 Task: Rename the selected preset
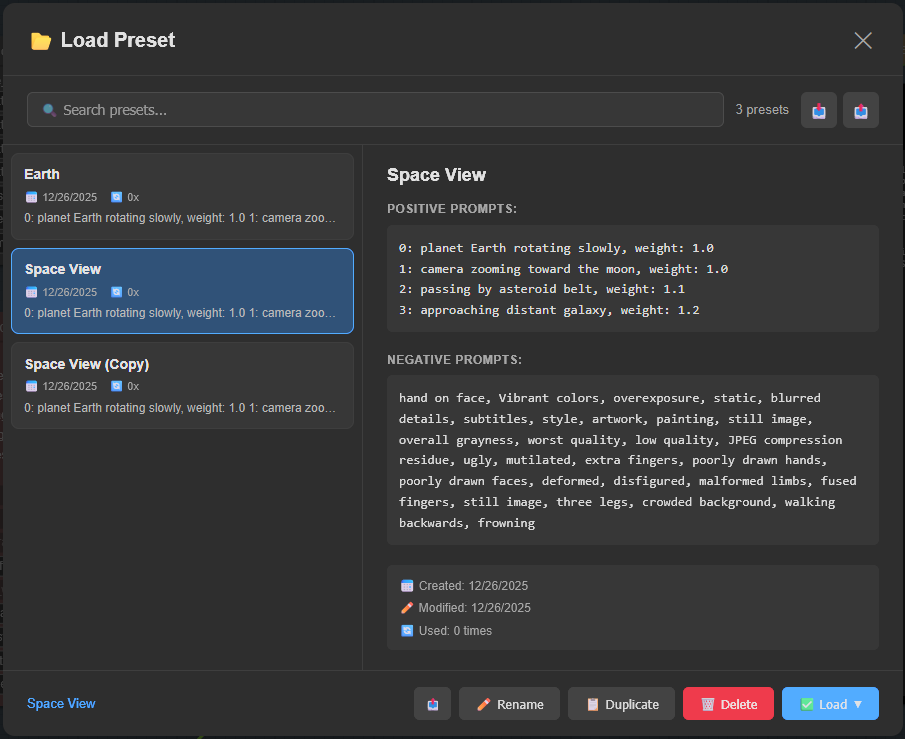pos(509,704)
